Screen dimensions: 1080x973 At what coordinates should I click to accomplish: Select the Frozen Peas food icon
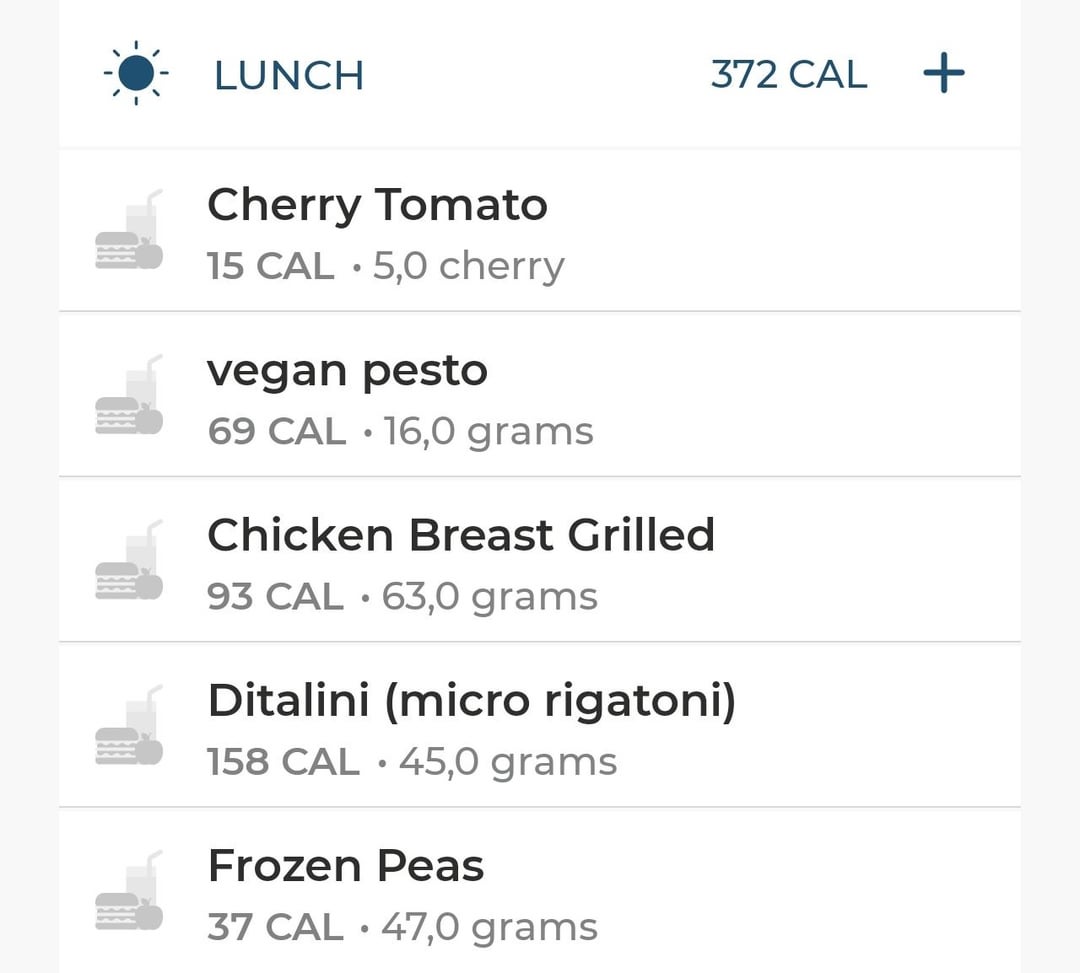tap(129, 890)
